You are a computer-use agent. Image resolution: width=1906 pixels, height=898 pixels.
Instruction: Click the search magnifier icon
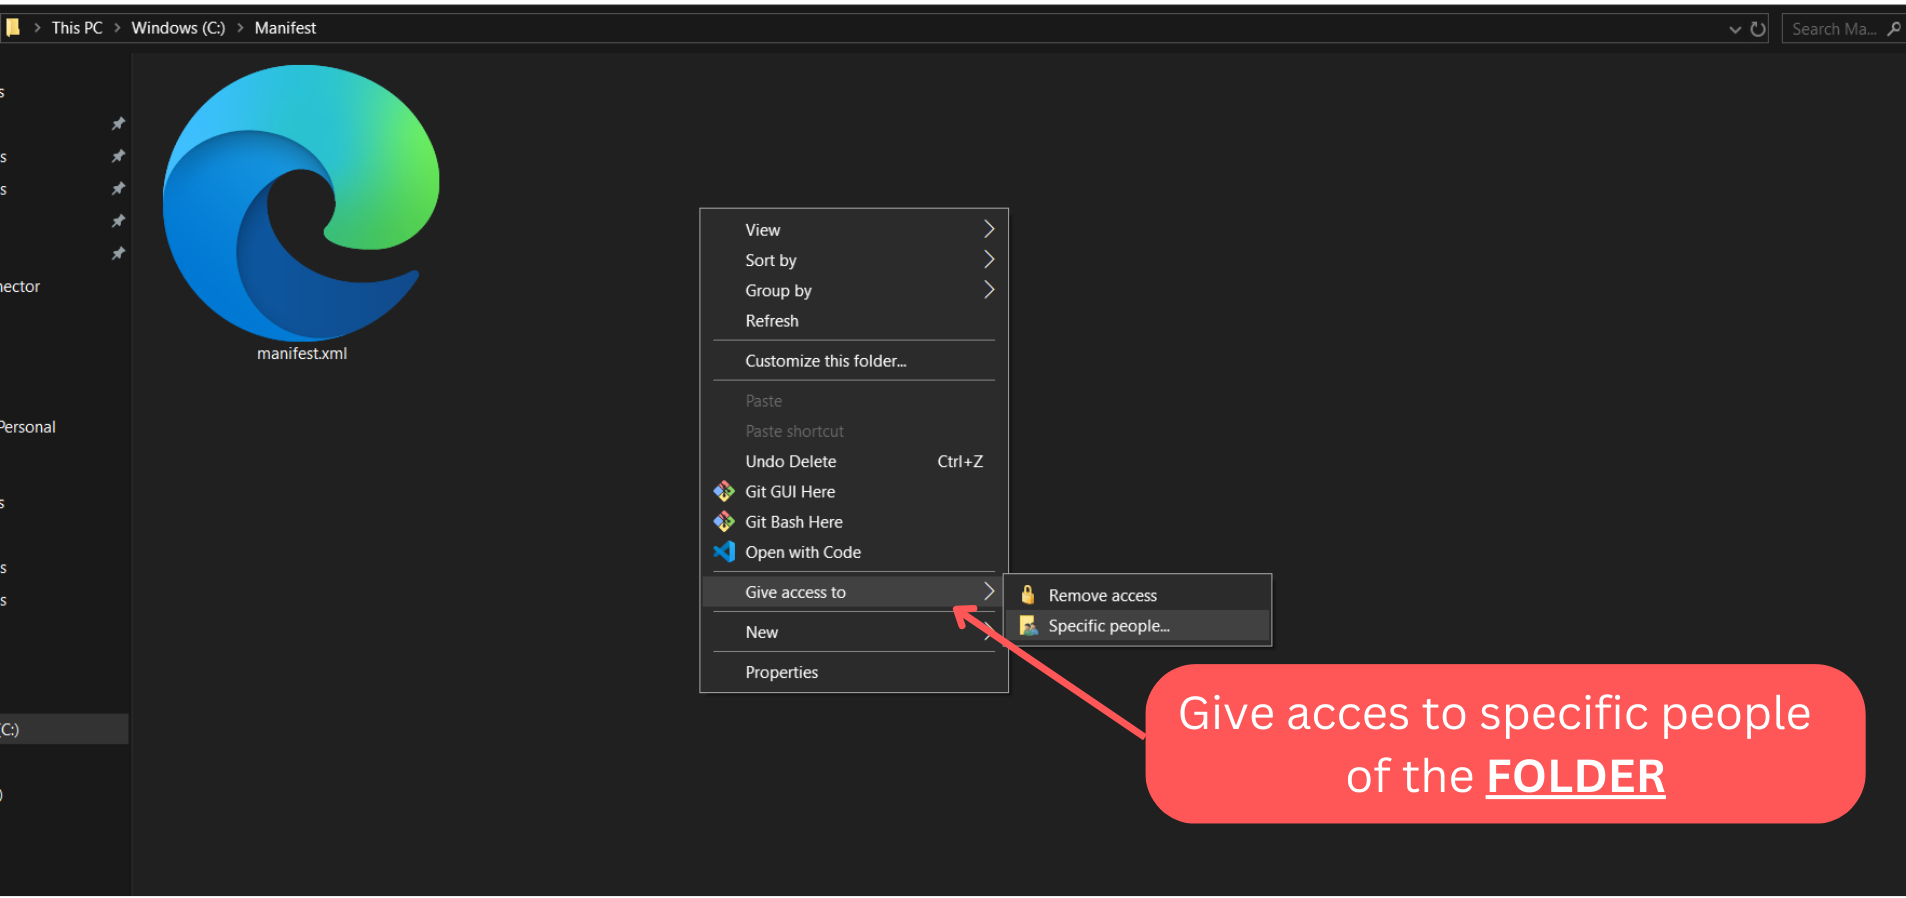tap(1893, 29)
